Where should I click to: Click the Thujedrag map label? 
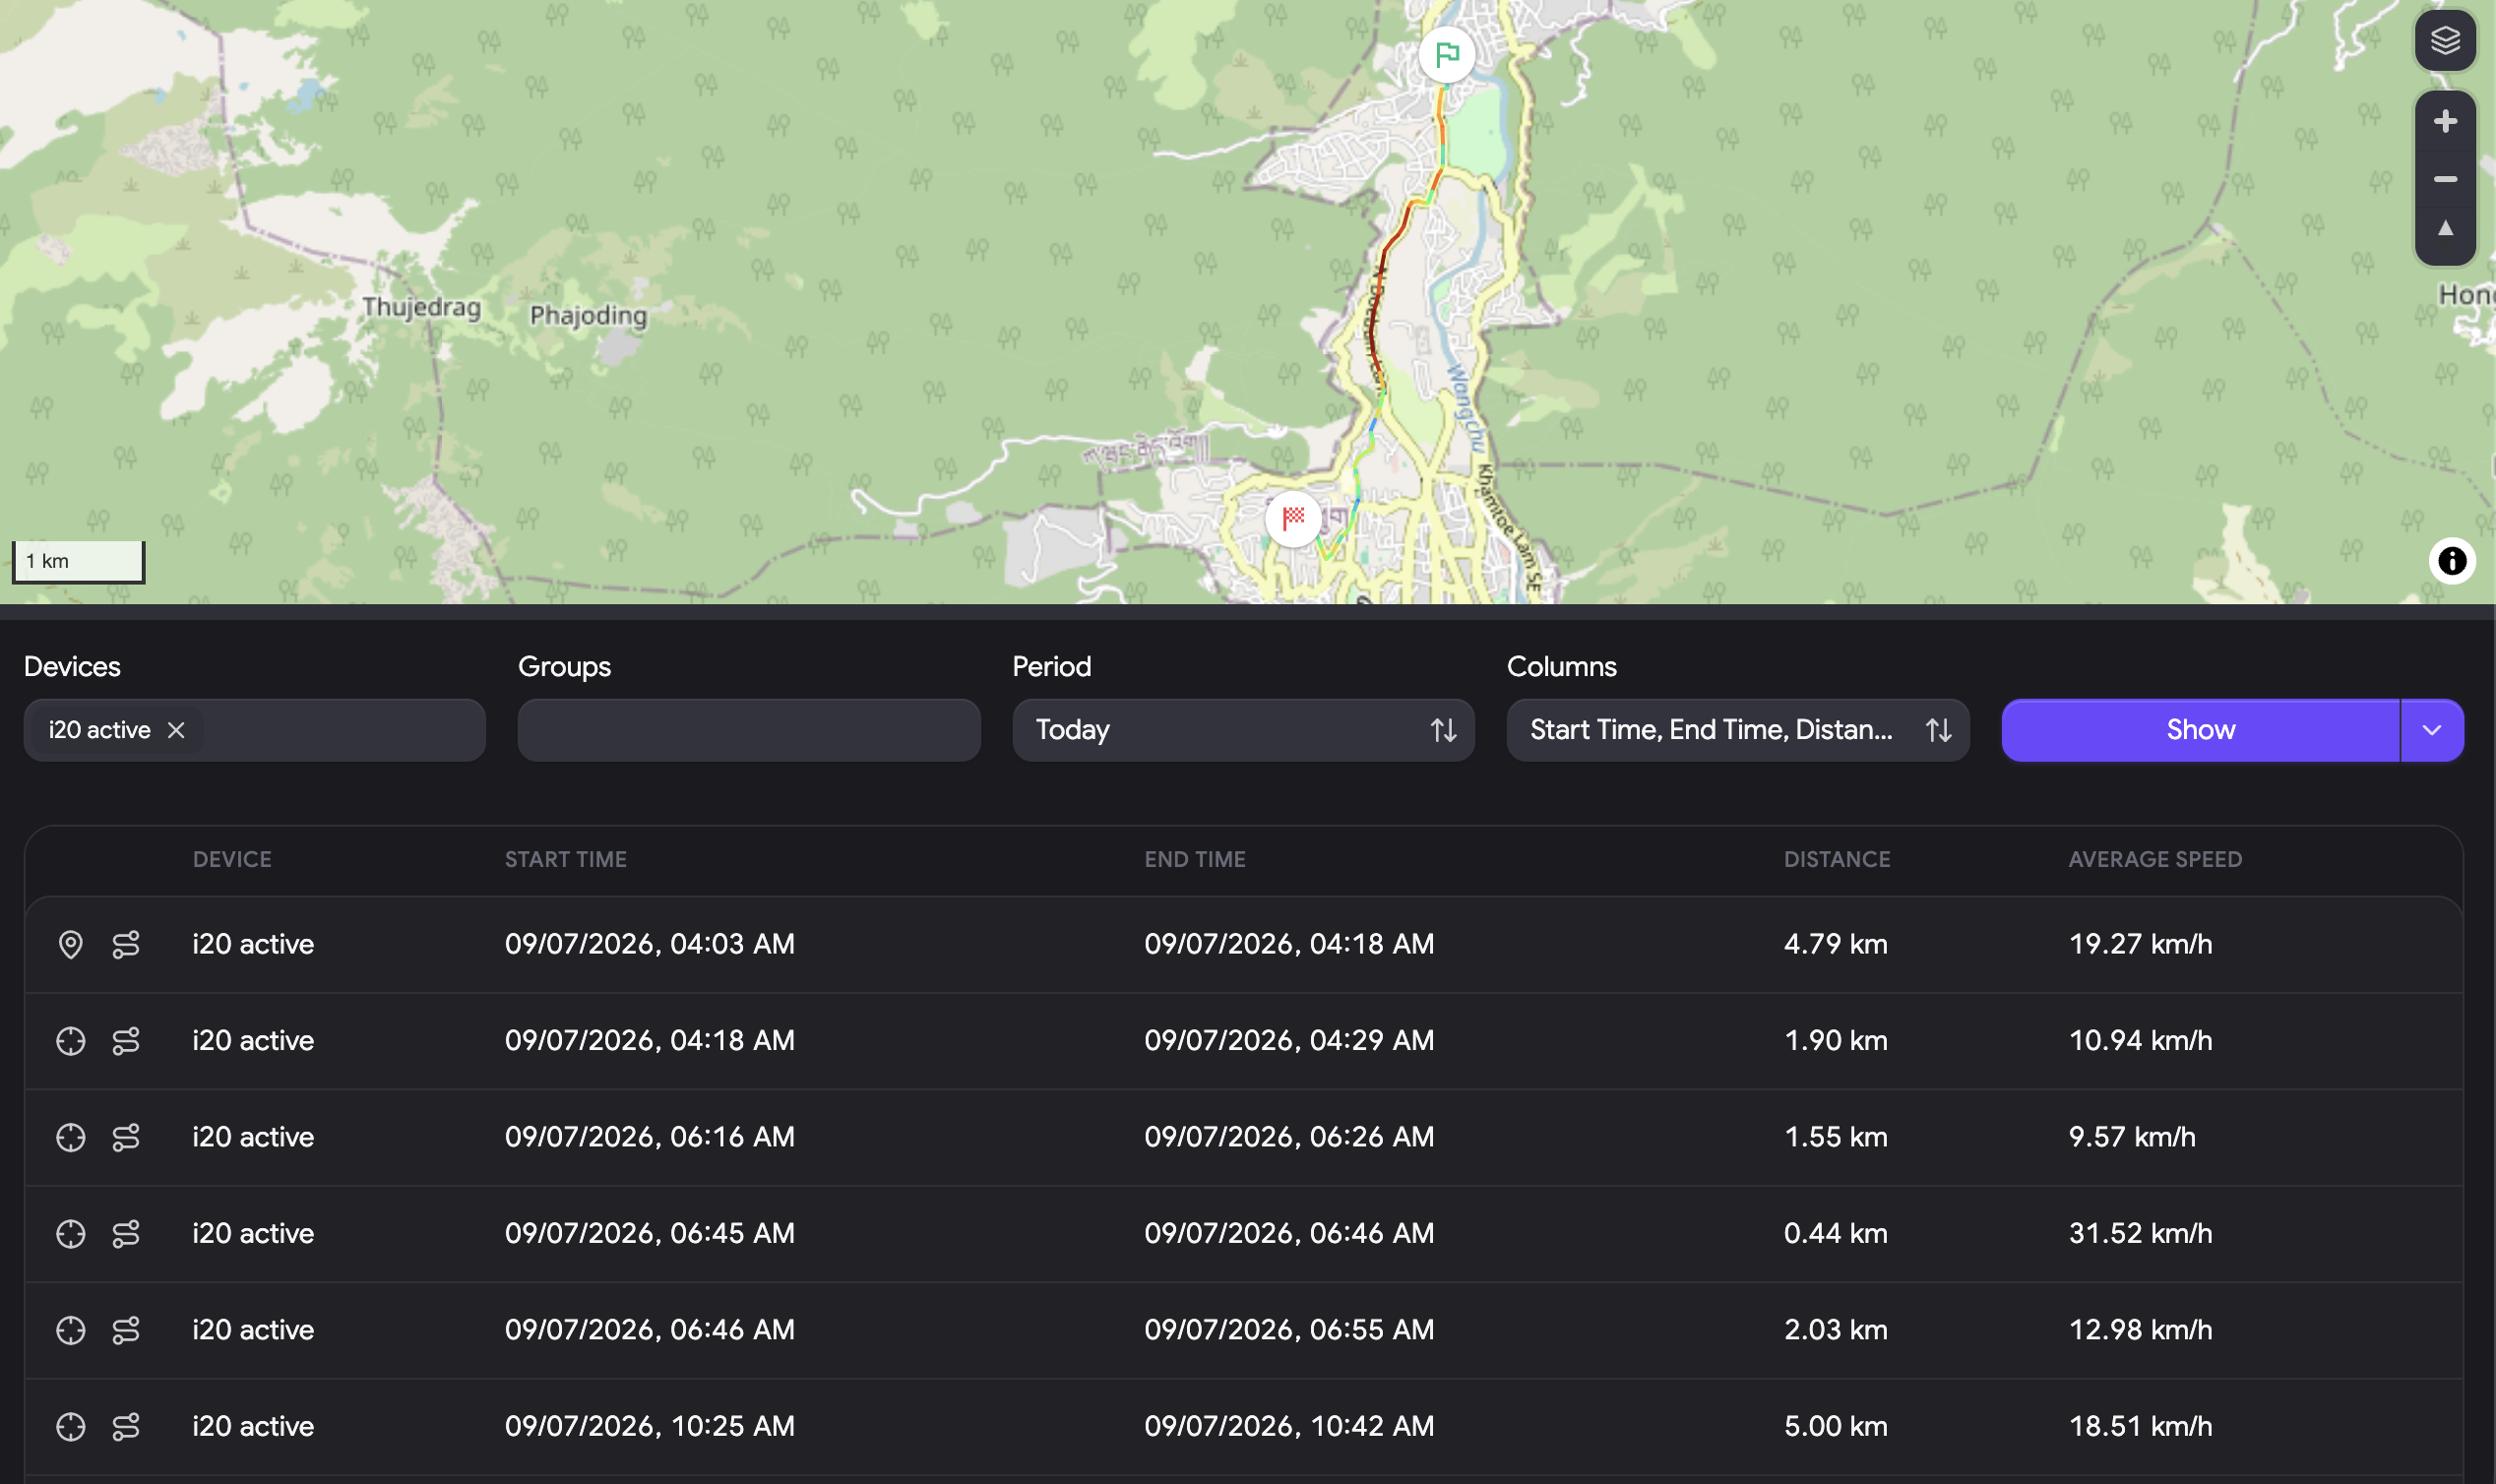(x=421, y=307)
